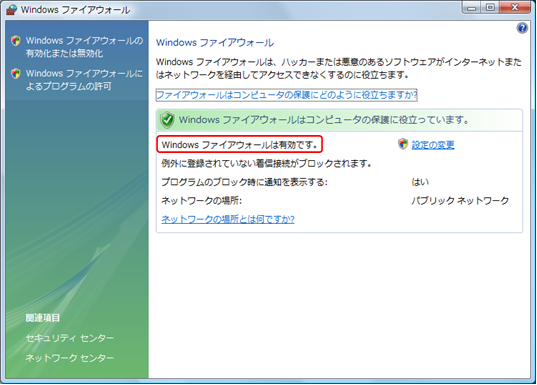Click the value パブリック ネットワーク
Image resolution: width=537 pixels, height=385 pixels.
460,200
